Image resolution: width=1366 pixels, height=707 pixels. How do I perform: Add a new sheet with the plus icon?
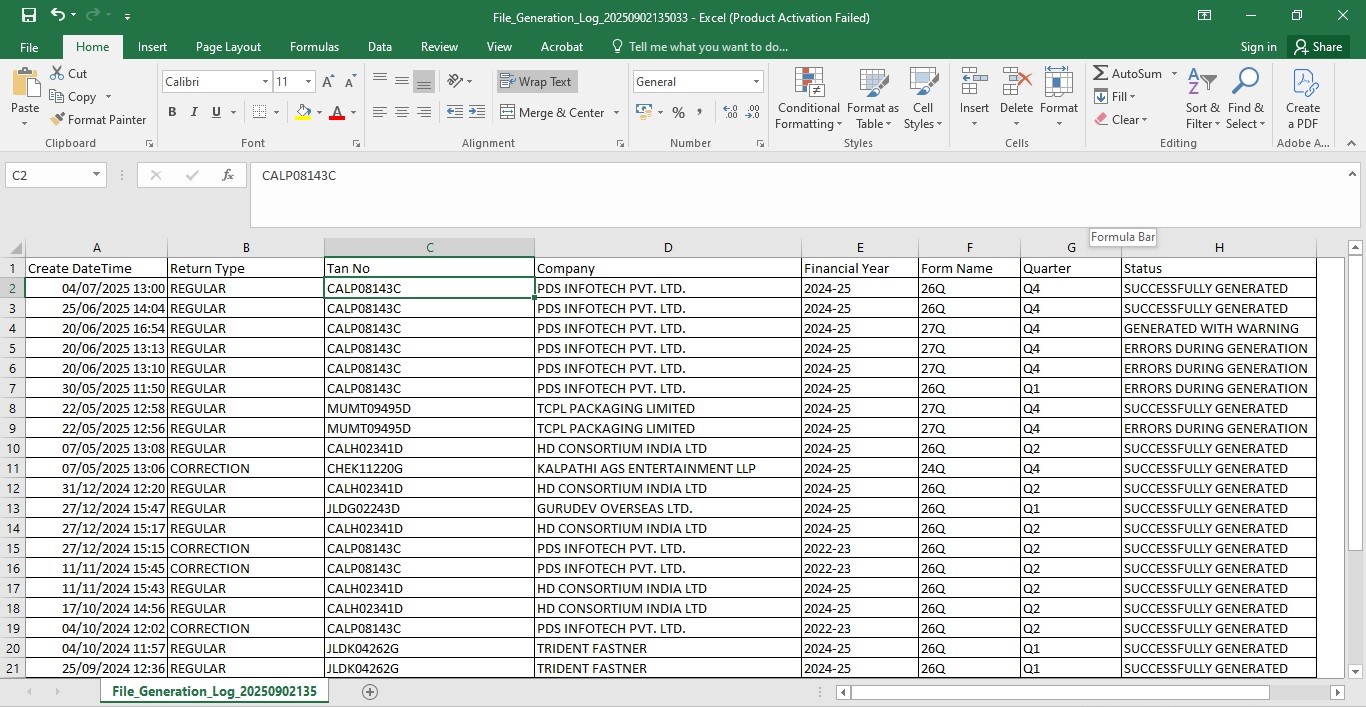tap(370, 692)
